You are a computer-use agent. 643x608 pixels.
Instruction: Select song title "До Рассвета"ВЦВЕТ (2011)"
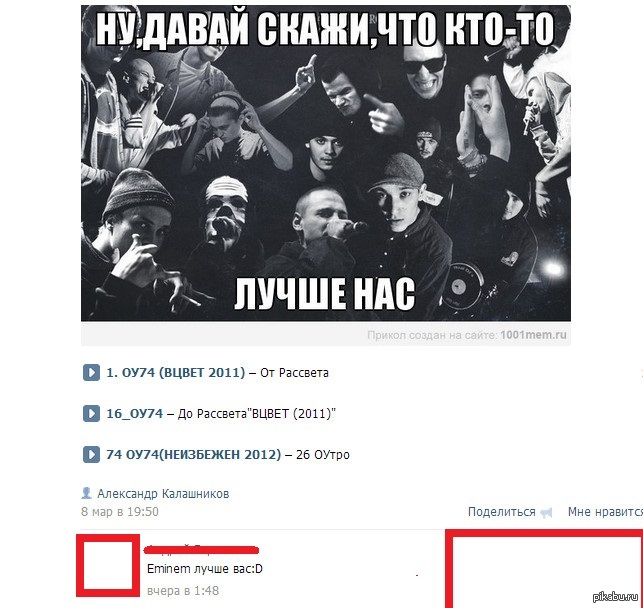257,414
